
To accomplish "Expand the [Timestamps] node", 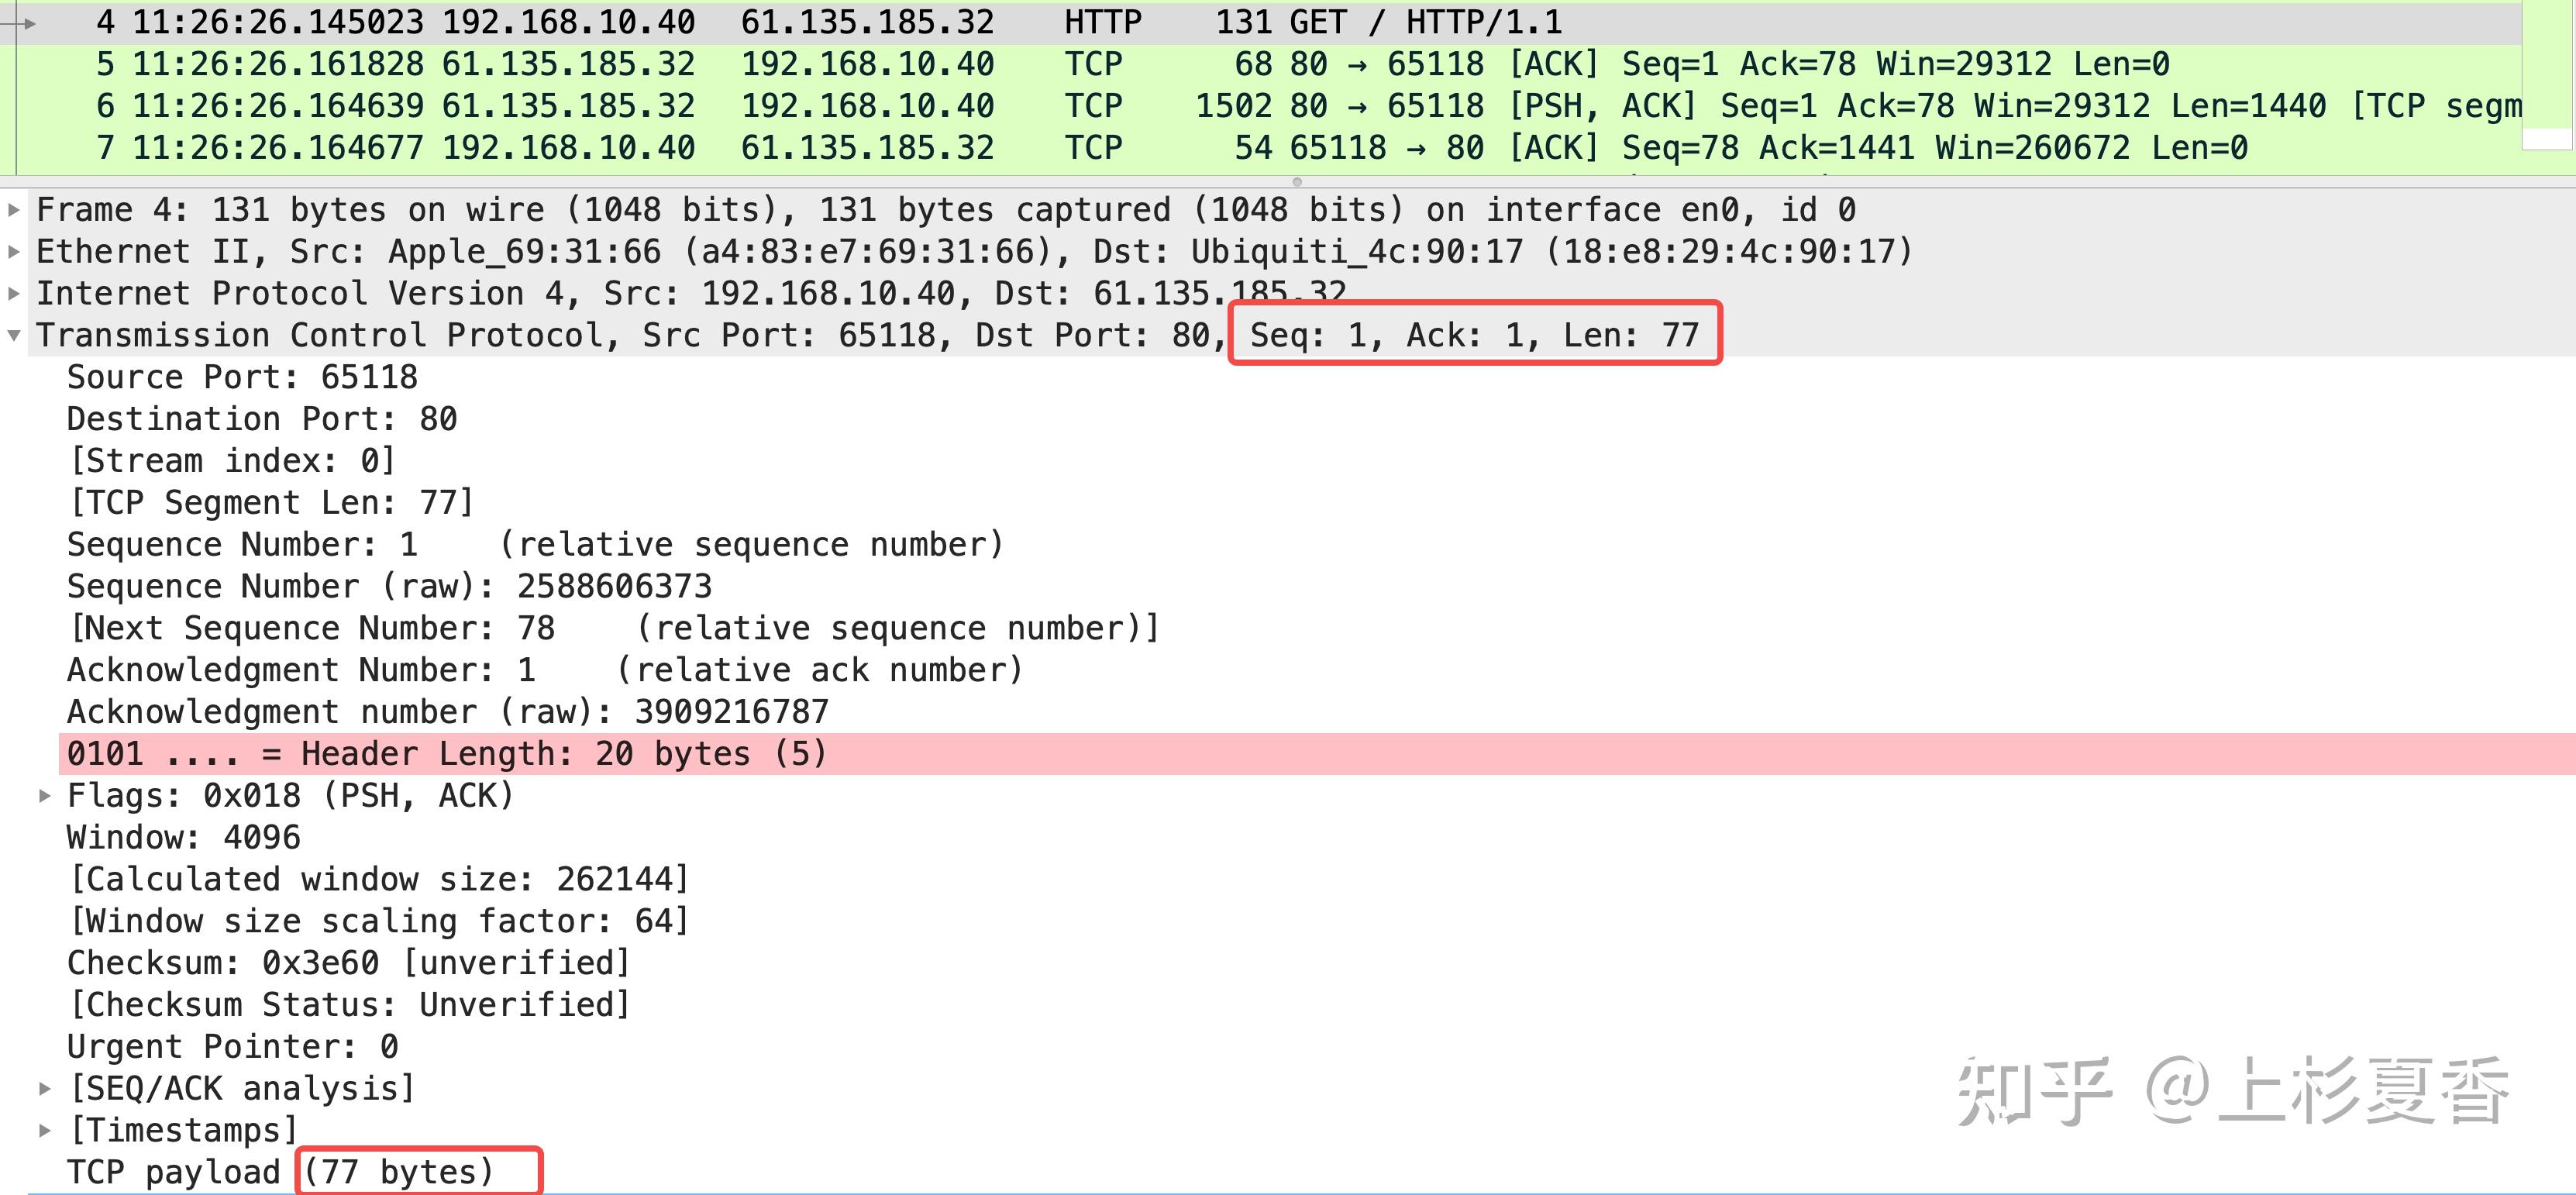I will coord(44,1130).
